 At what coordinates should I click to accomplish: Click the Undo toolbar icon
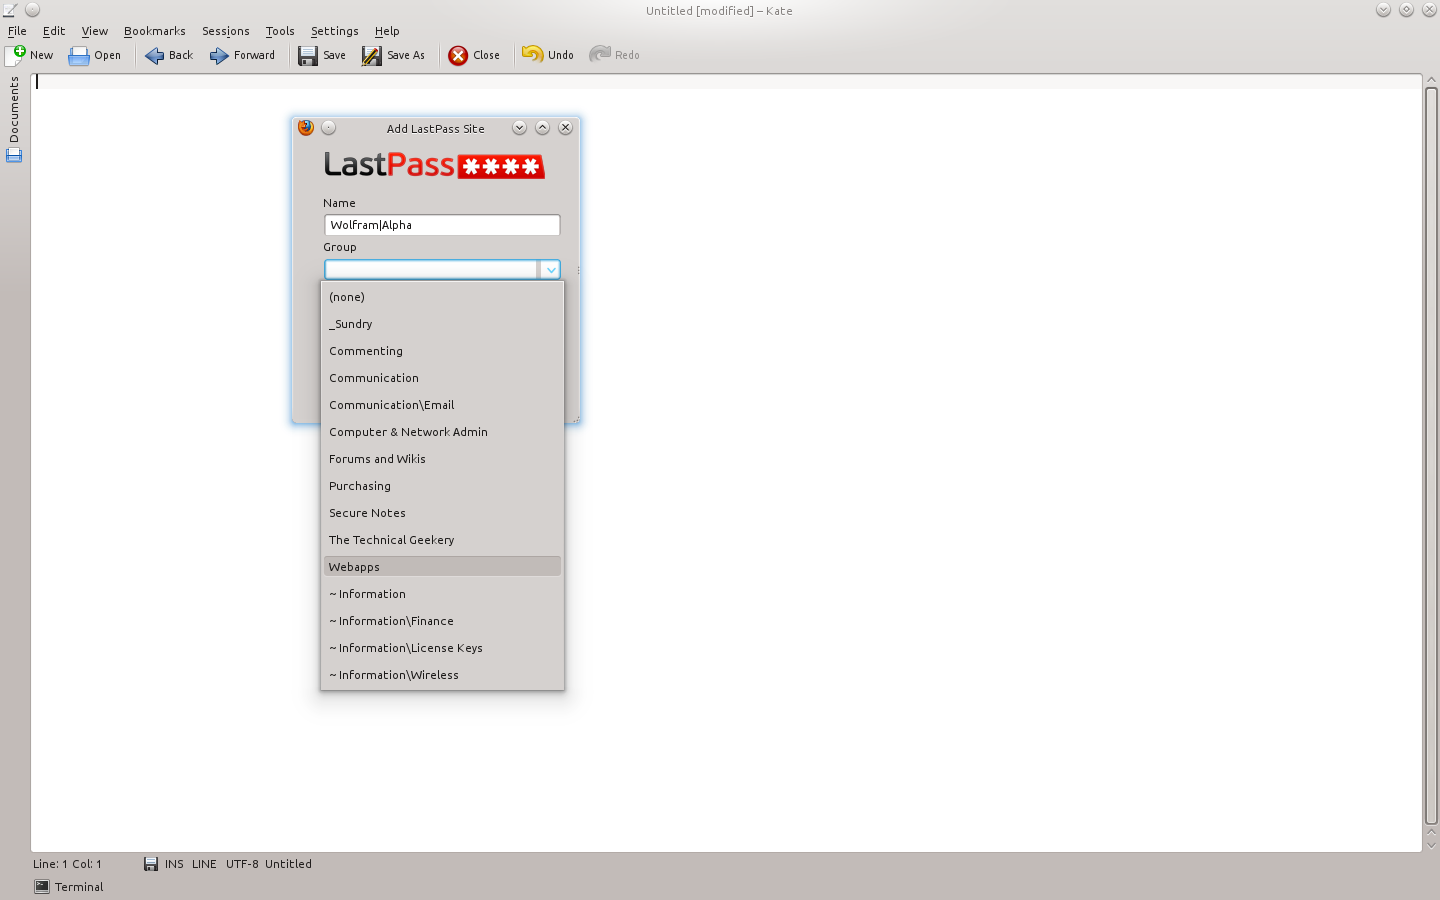click(x=533, y=55)
